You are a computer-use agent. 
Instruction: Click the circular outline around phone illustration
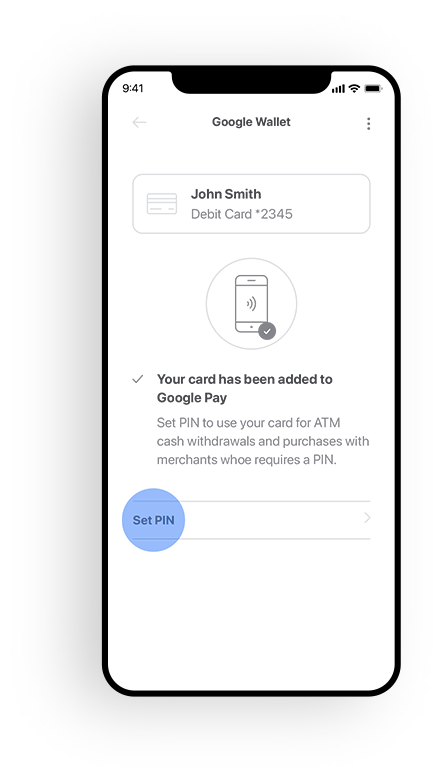pyautogui.click(x=251, y=304)
